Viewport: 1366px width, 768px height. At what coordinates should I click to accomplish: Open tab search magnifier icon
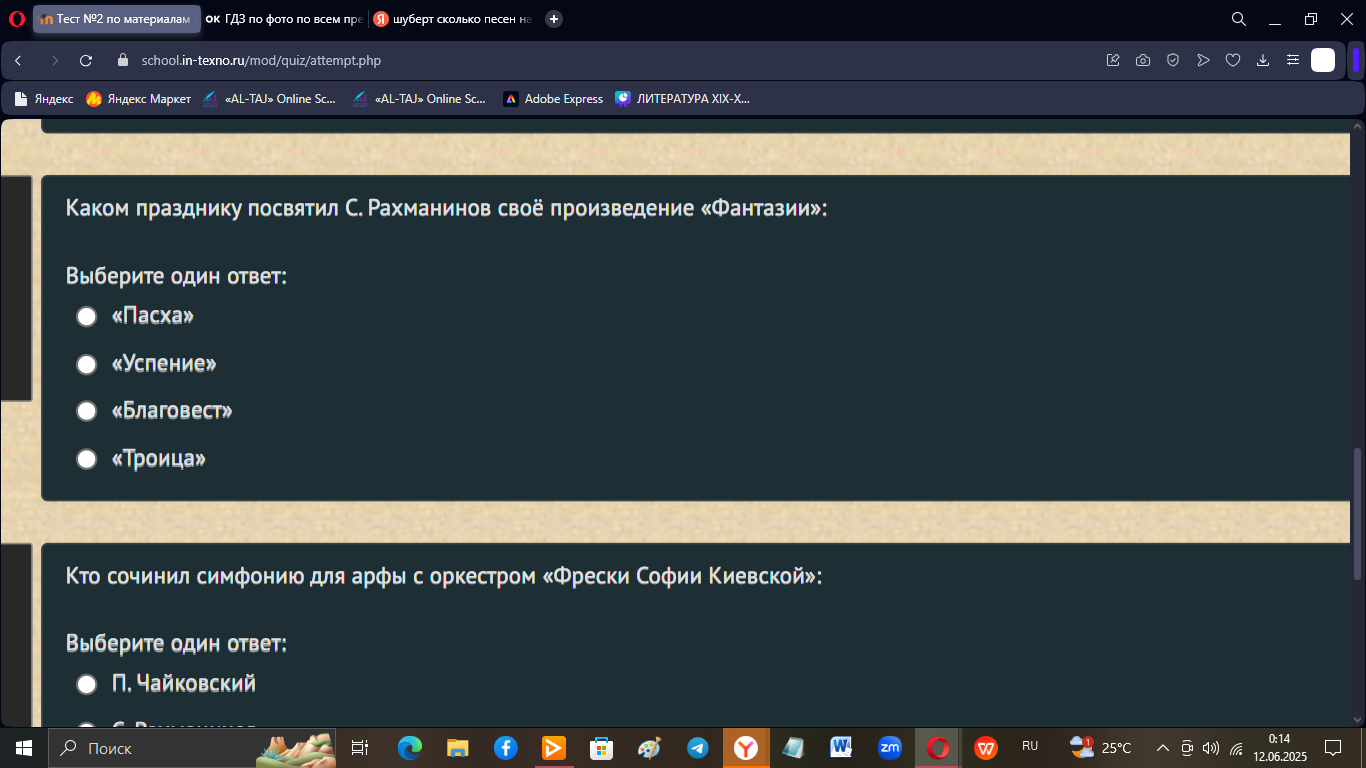(x=1238, y=19)
